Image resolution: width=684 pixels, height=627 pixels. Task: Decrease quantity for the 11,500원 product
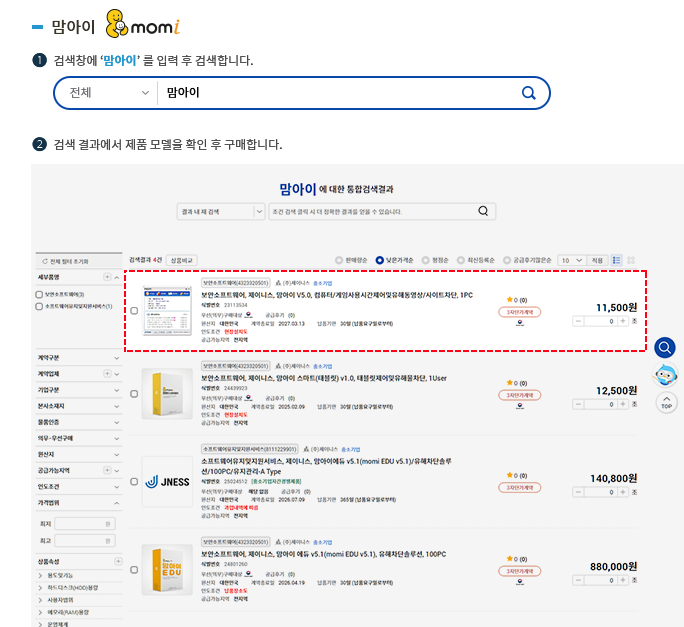tap(578, 321)
